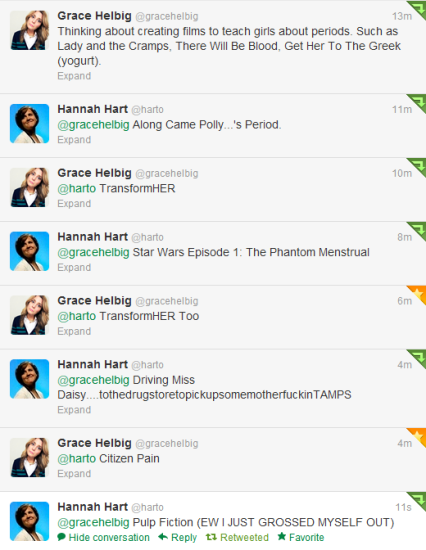Click the Retweeted icon on Pulp Fiction tweet
Viewport: 426px width, 550px height.
coord(211,537)
